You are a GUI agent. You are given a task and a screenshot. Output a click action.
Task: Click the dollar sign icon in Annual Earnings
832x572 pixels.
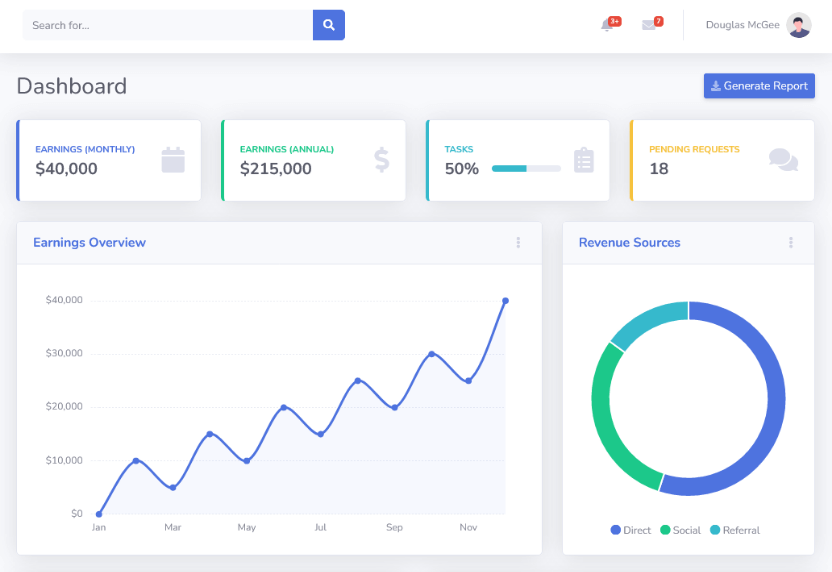382,160
